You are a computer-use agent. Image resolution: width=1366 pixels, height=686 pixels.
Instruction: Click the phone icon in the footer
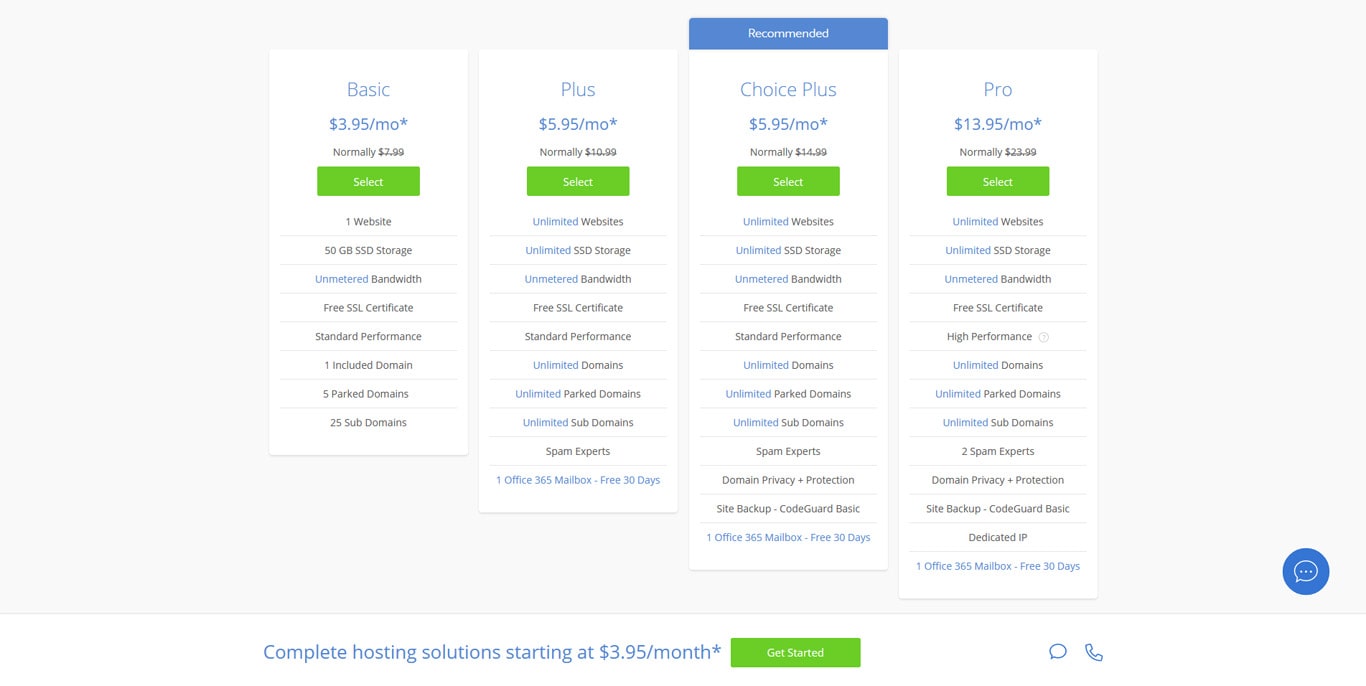1093,651
